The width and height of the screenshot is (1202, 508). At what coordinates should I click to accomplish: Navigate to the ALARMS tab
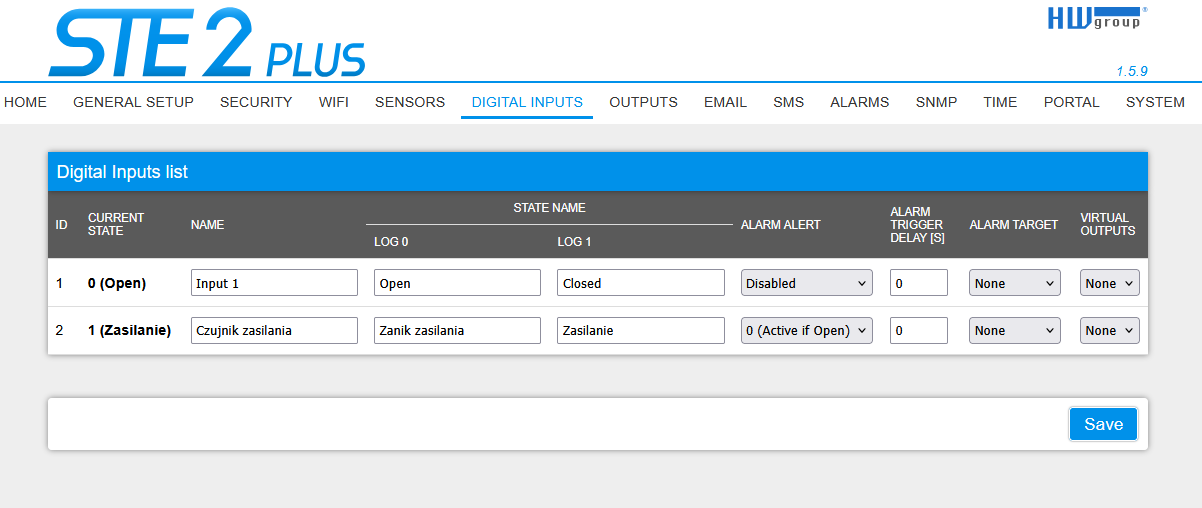(859, 102)
